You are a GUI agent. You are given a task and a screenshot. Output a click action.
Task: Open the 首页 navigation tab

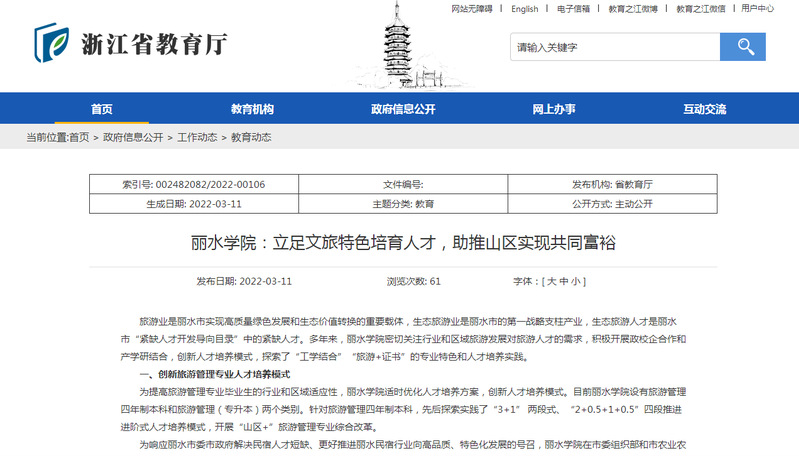tap(101, 108)
